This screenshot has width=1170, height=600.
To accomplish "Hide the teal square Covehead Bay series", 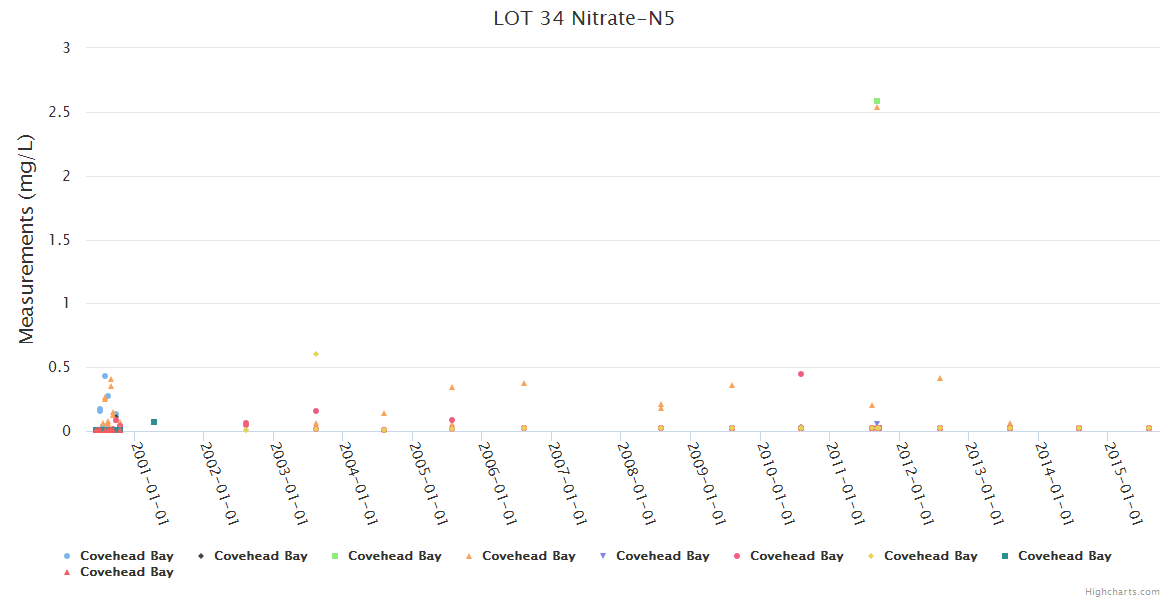I will [x=1064, y=556].
